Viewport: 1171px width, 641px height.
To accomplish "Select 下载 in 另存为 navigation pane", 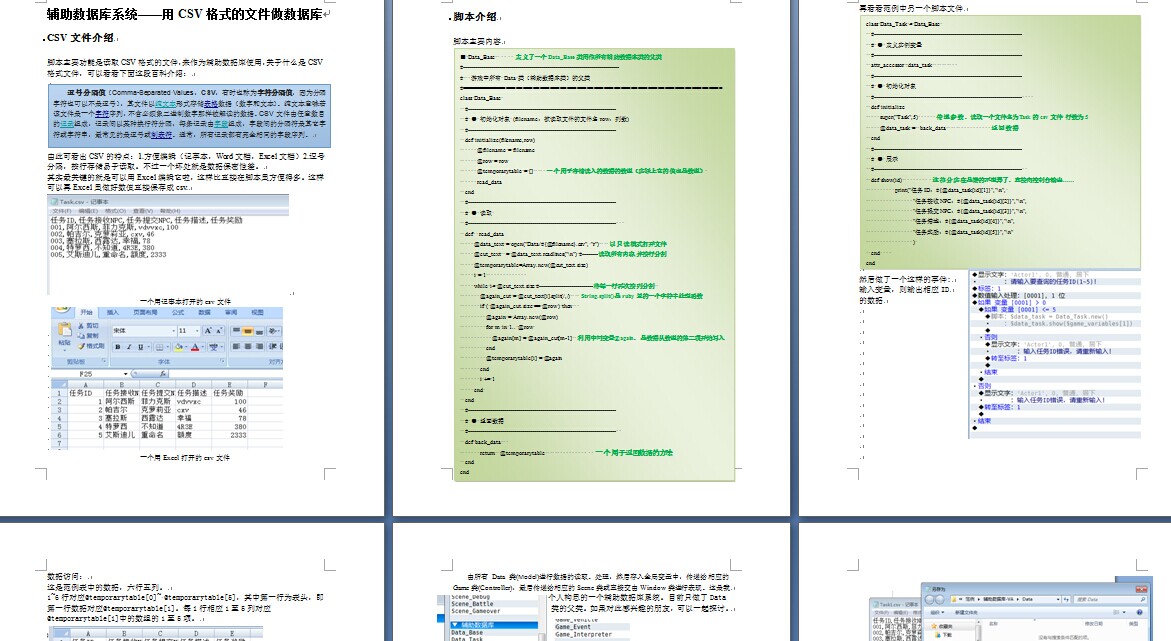I will [x=943, y=635].
